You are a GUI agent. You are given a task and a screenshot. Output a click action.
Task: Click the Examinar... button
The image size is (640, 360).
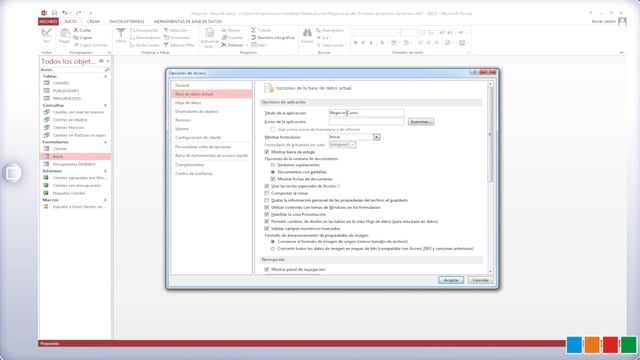[x=421, y=122]
